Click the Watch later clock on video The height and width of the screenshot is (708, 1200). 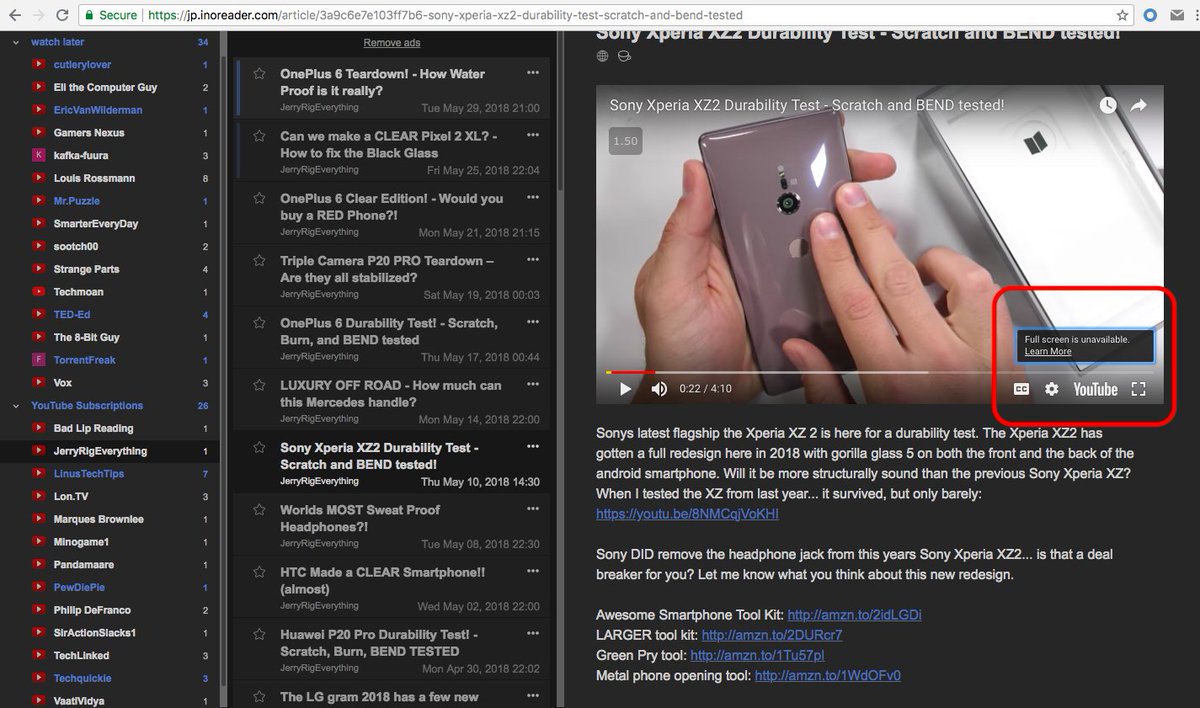pyautogui.click(x=1107, y=105)
